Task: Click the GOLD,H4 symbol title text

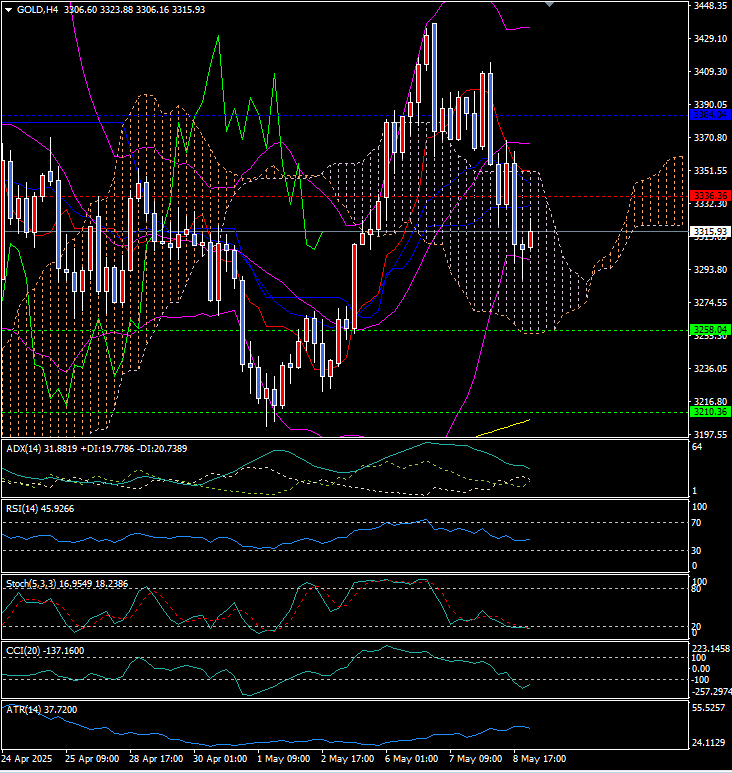Action: tap(36, 10)
